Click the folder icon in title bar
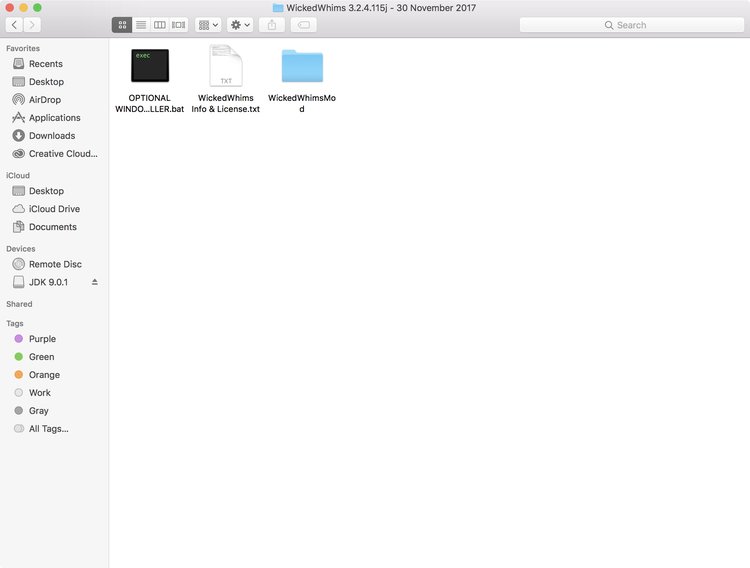 click(278, 8)
